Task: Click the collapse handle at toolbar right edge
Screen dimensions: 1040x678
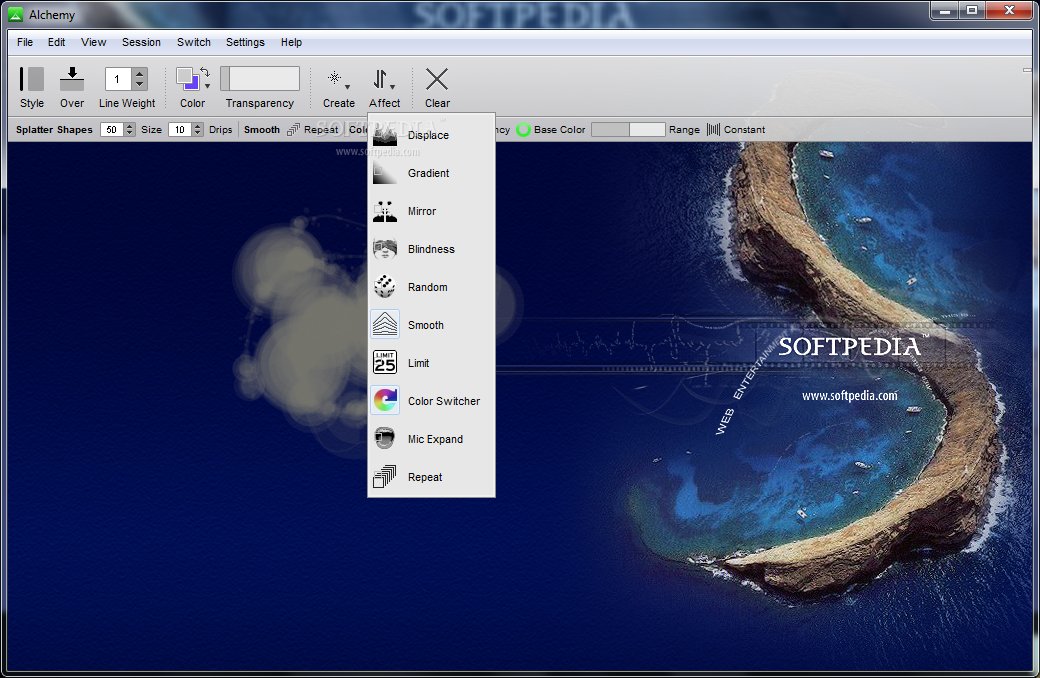Action: pos(1027,70)
